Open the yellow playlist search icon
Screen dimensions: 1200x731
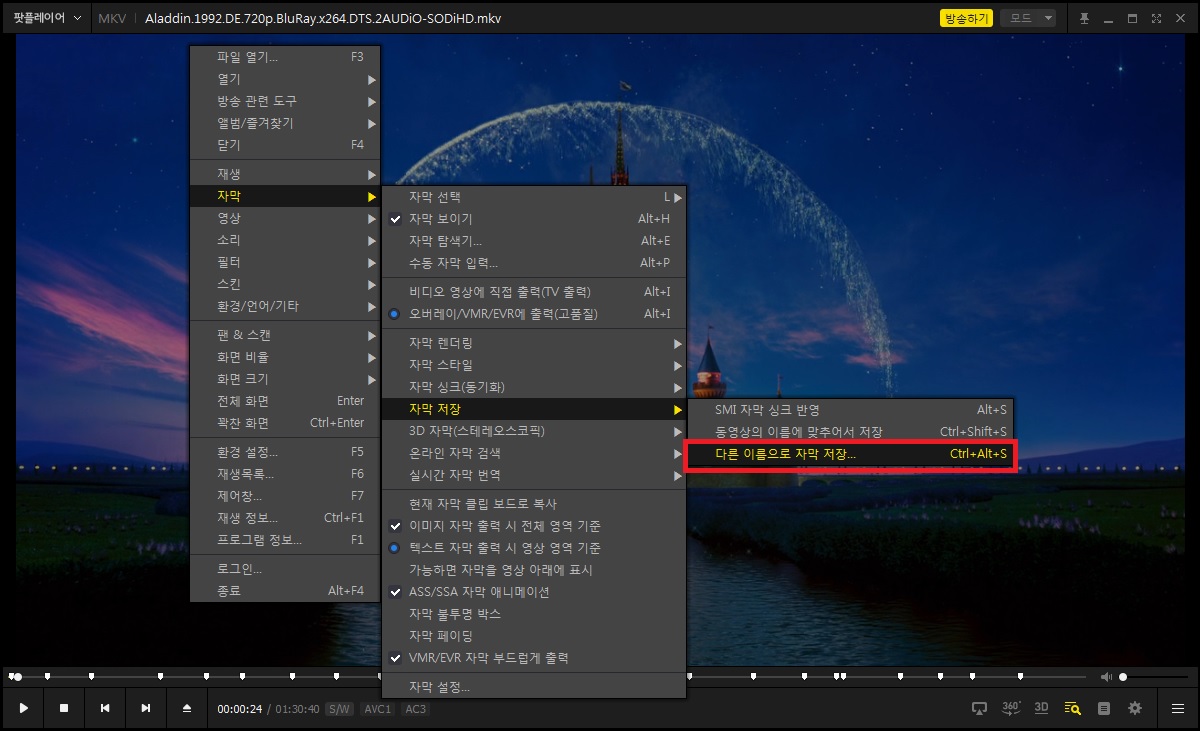coord(1073,708)
